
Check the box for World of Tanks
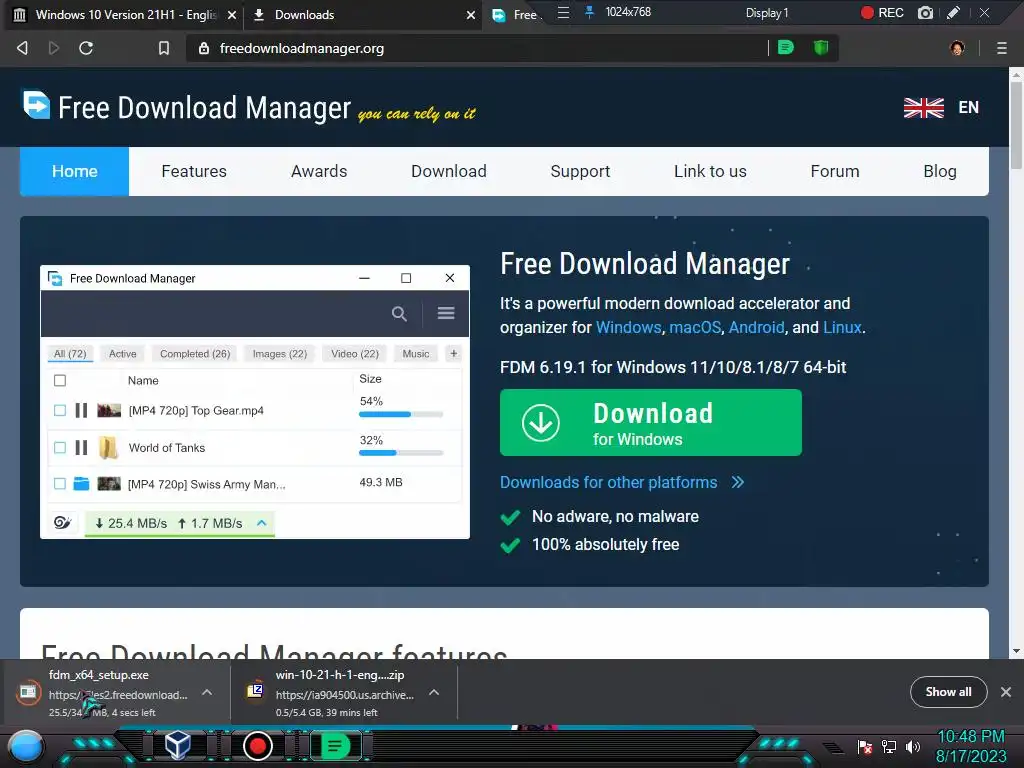[60, 447]
